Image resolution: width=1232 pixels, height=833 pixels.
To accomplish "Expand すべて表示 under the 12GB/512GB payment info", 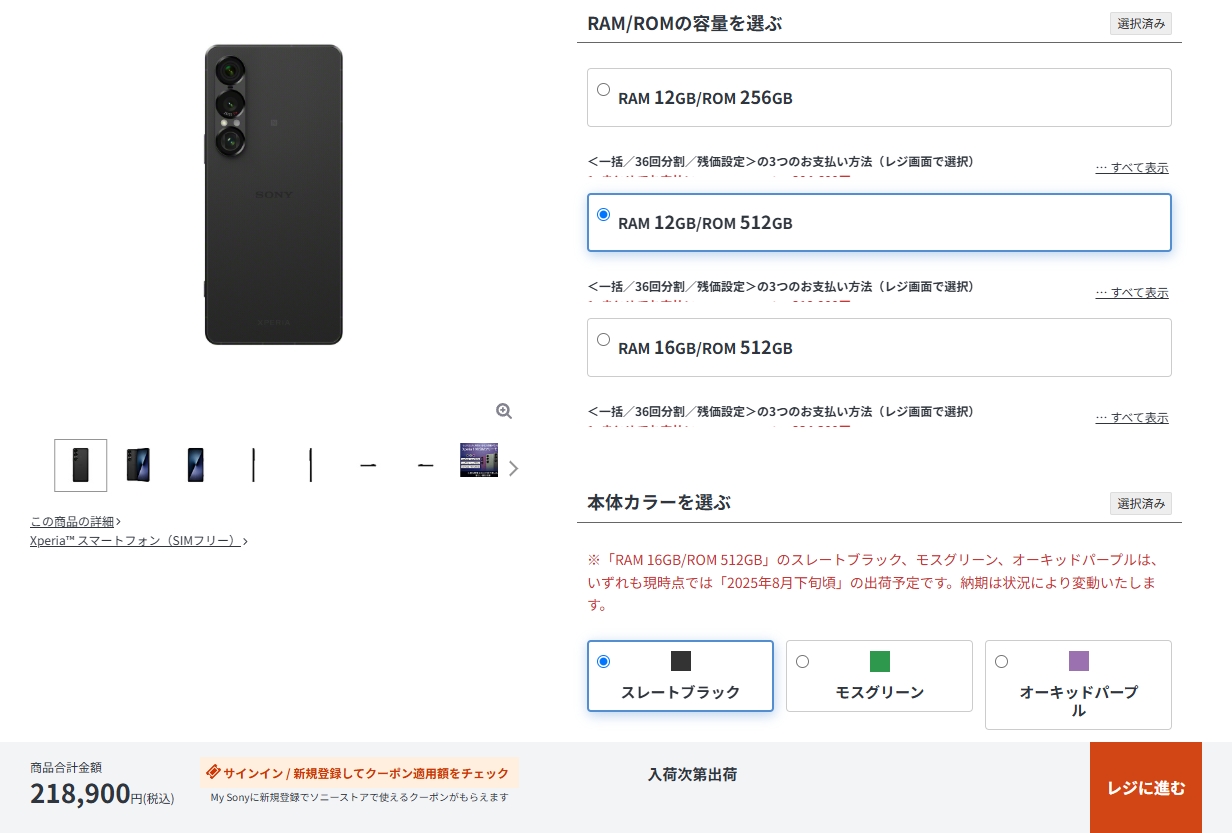I will tap(1132, 293).
